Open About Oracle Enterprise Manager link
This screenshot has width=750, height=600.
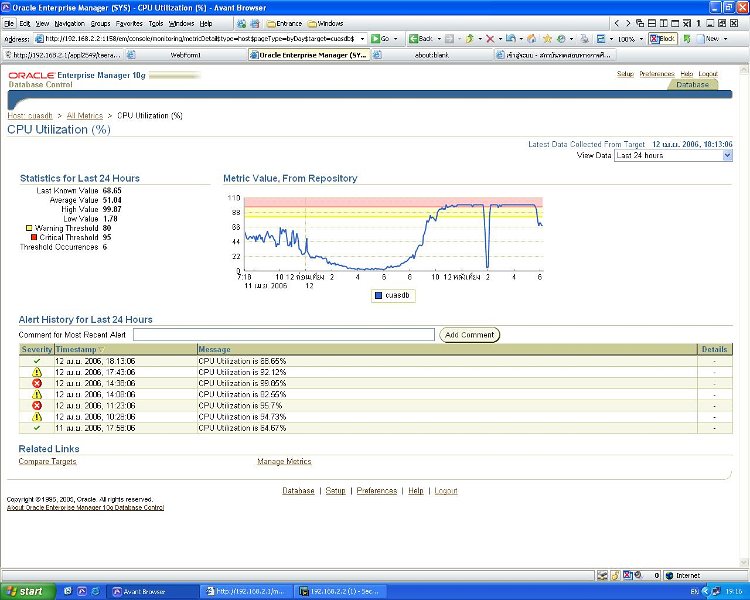[86, 508]
